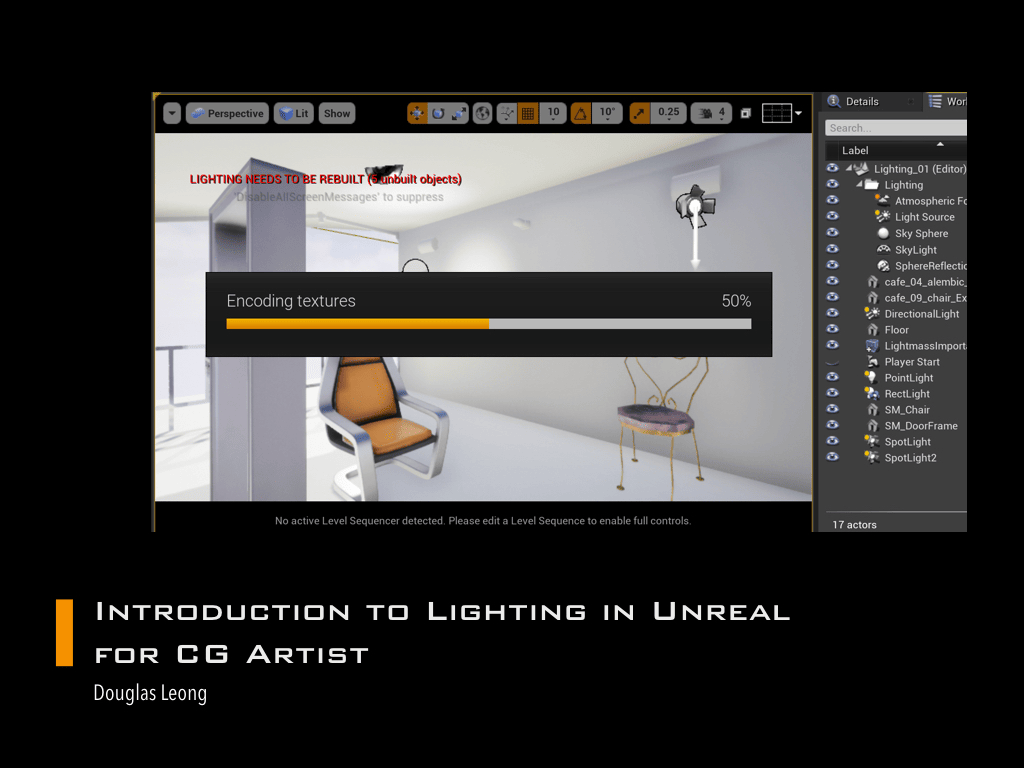The width and height of the screenshot is (1024, 768).
Task: Click the 17 actors count text
Action: [854, 524]
